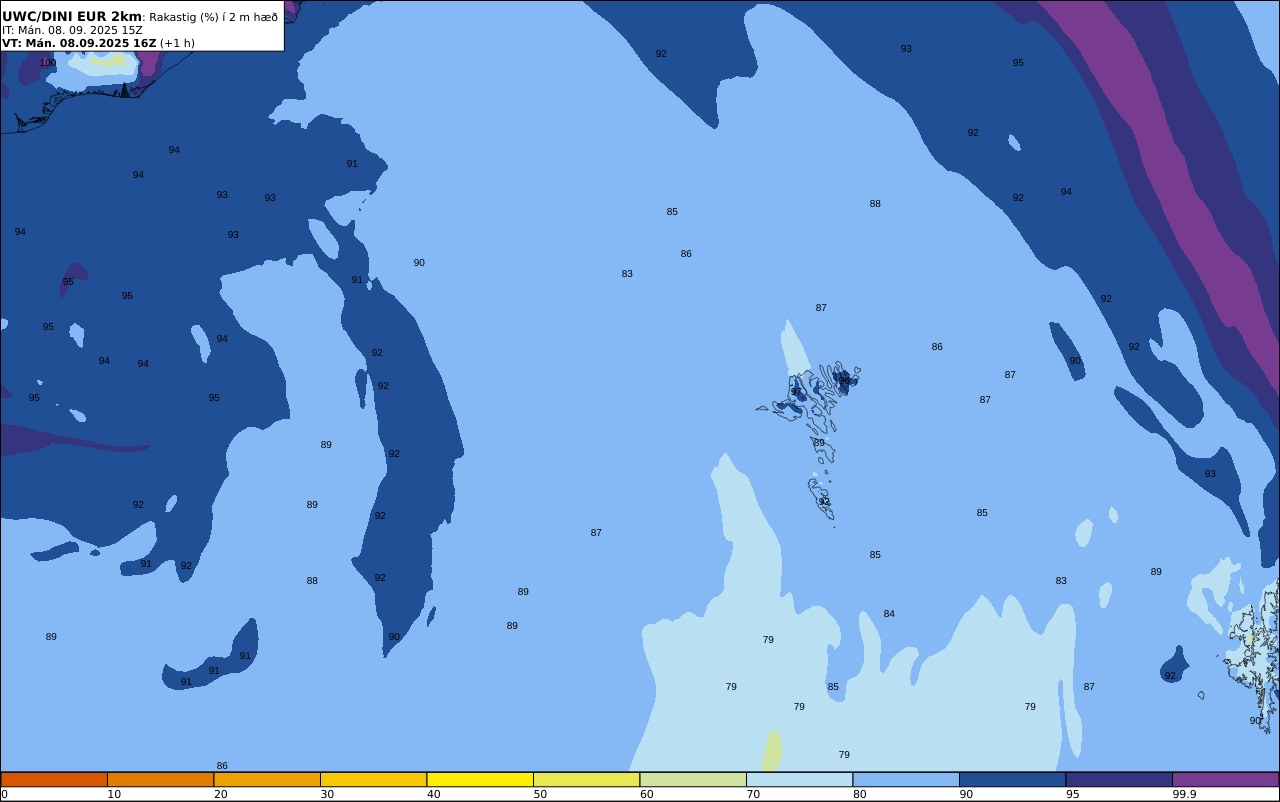Click the "70" tick label in the legend
1280x802 pixels.
(x=753, y=794)
